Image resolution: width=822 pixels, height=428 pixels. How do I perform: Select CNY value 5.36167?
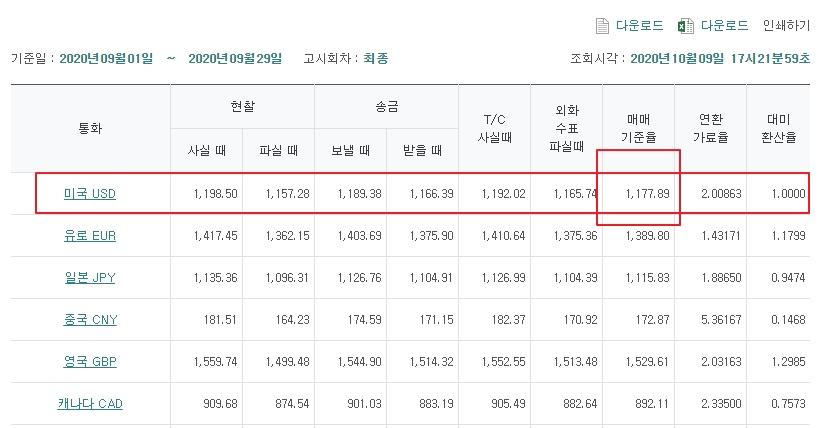tap(721, 319)
